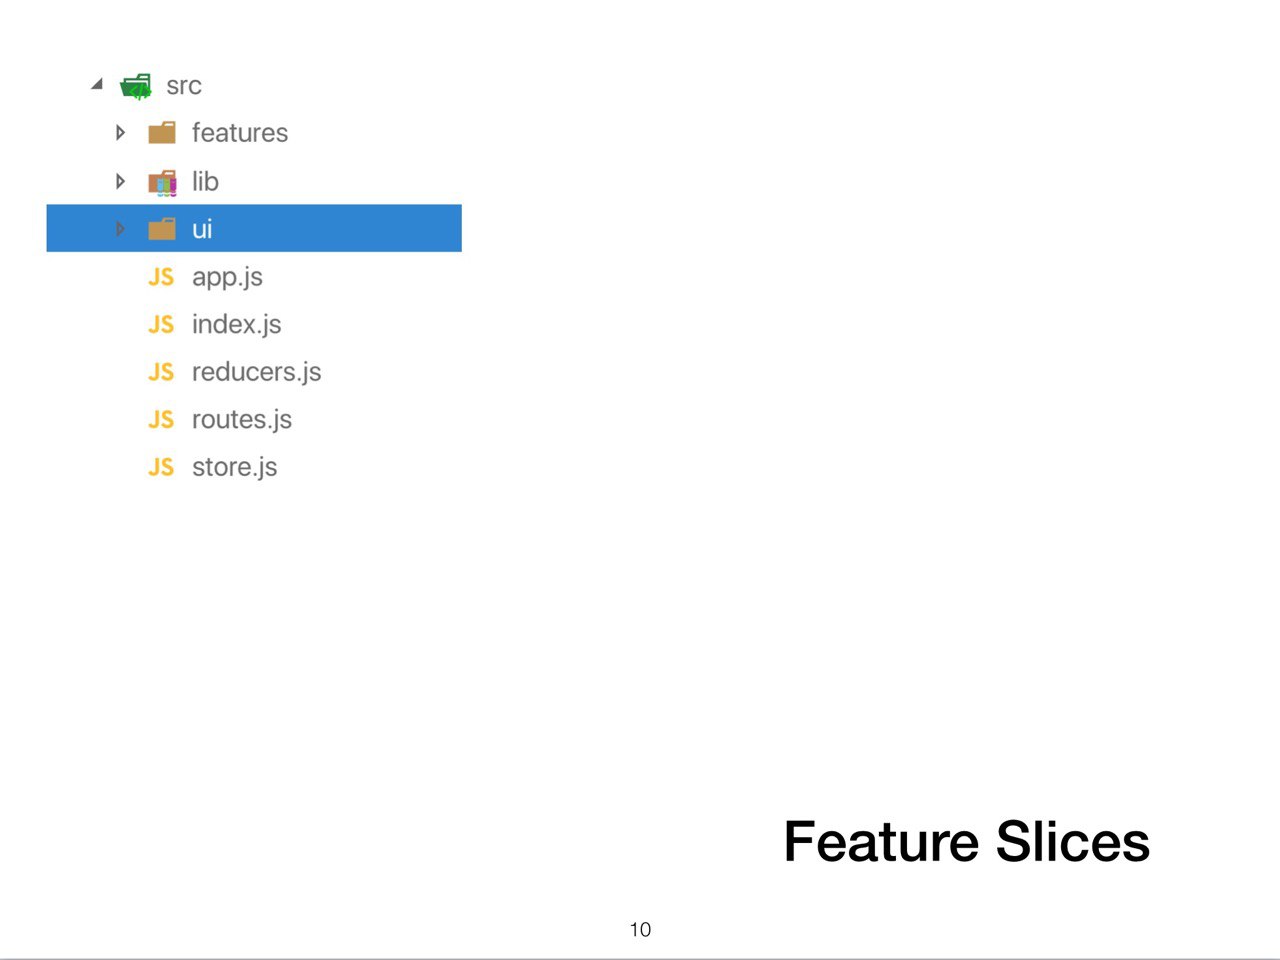This screenshot has height=960, width=1280.
Task: Open the store.js file
Action: 234,467
